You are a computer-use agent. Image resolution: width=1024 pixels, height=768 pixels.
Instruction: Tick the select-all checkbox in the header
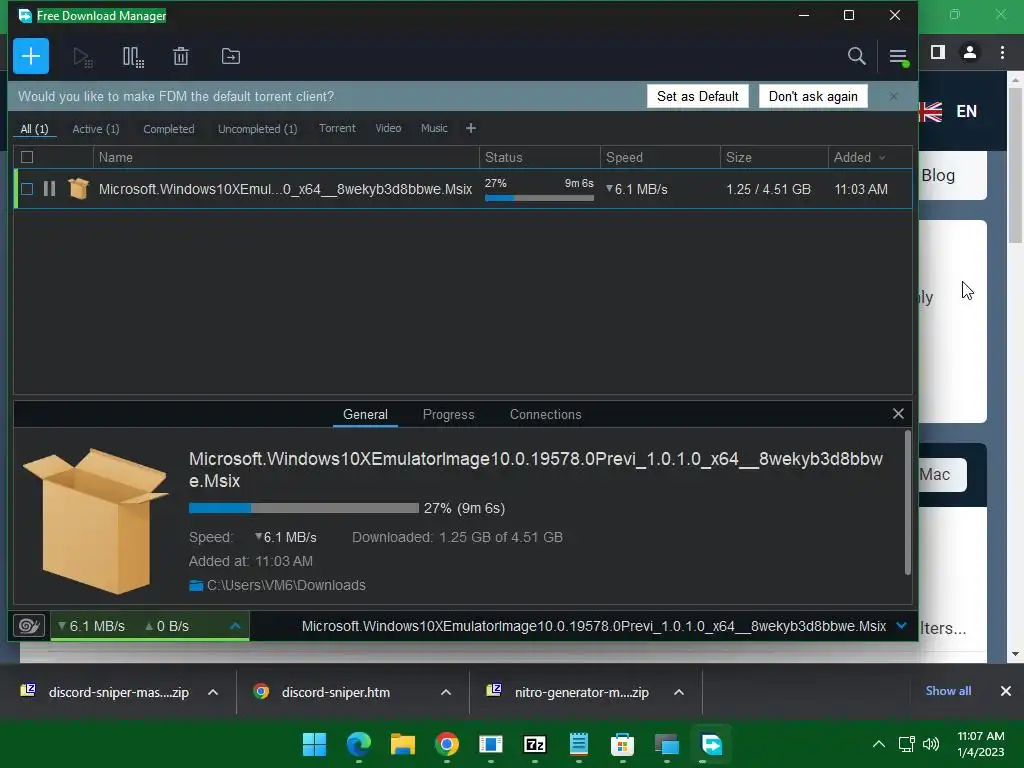pos(27,157)
